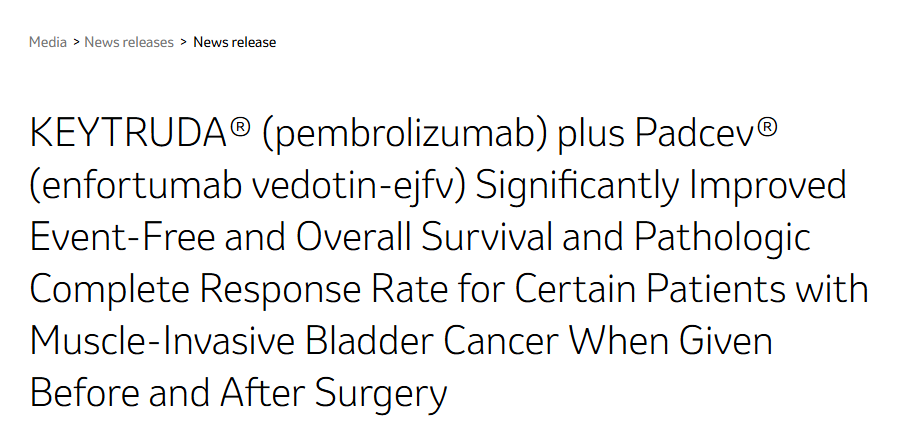The width and height of the screenshot is (897, 446).
Task: Click the word 'Pathologic' in the headline
Action: pyautogui.click(x=724, y=239)
